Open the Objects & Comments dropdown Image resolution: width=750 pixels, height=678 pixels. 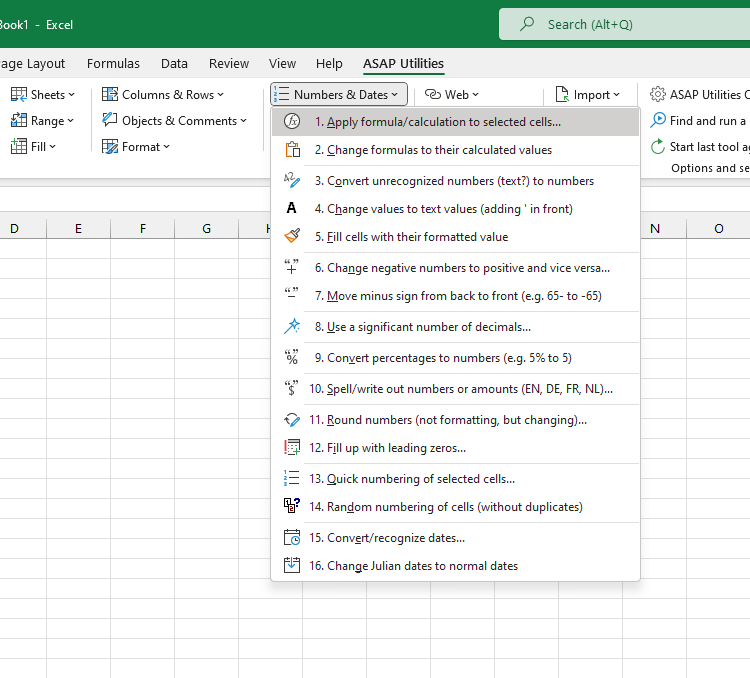175,121
